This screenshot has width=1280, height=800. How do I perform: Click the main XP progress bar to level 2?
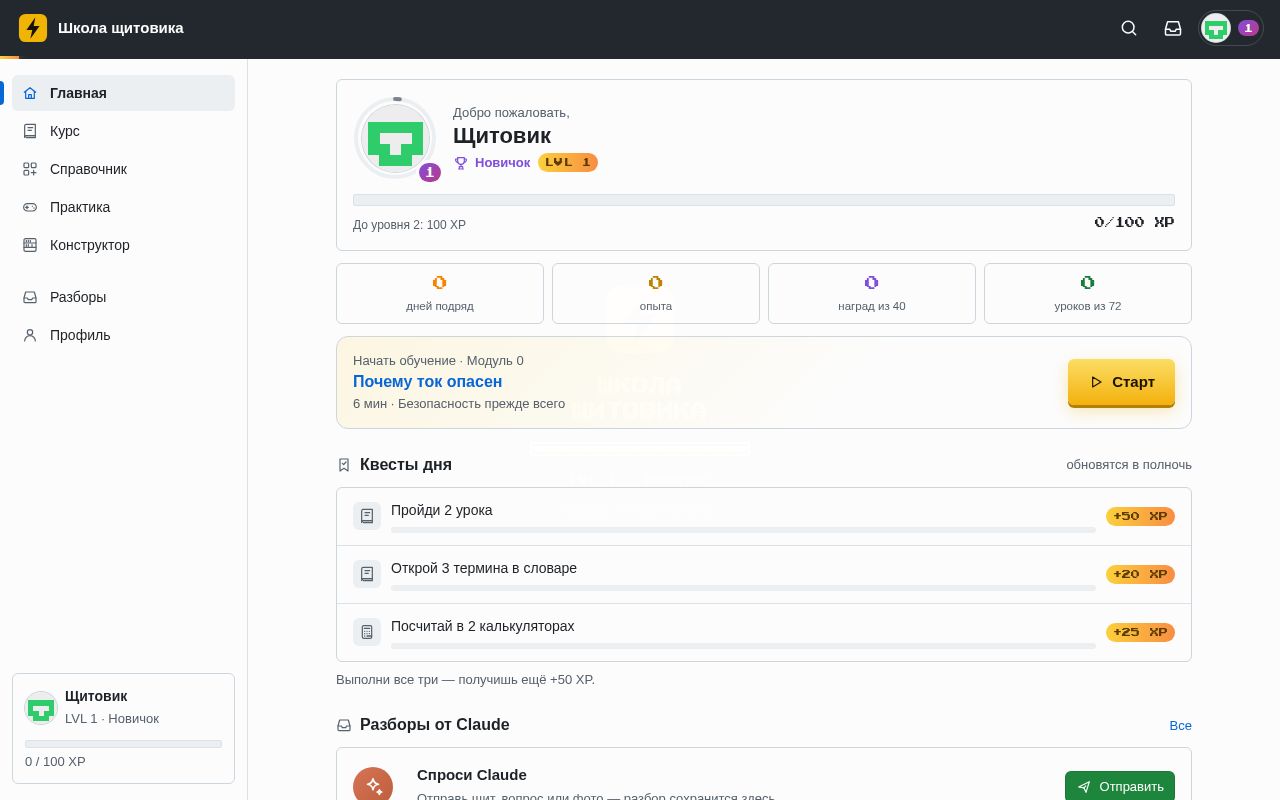764,200
